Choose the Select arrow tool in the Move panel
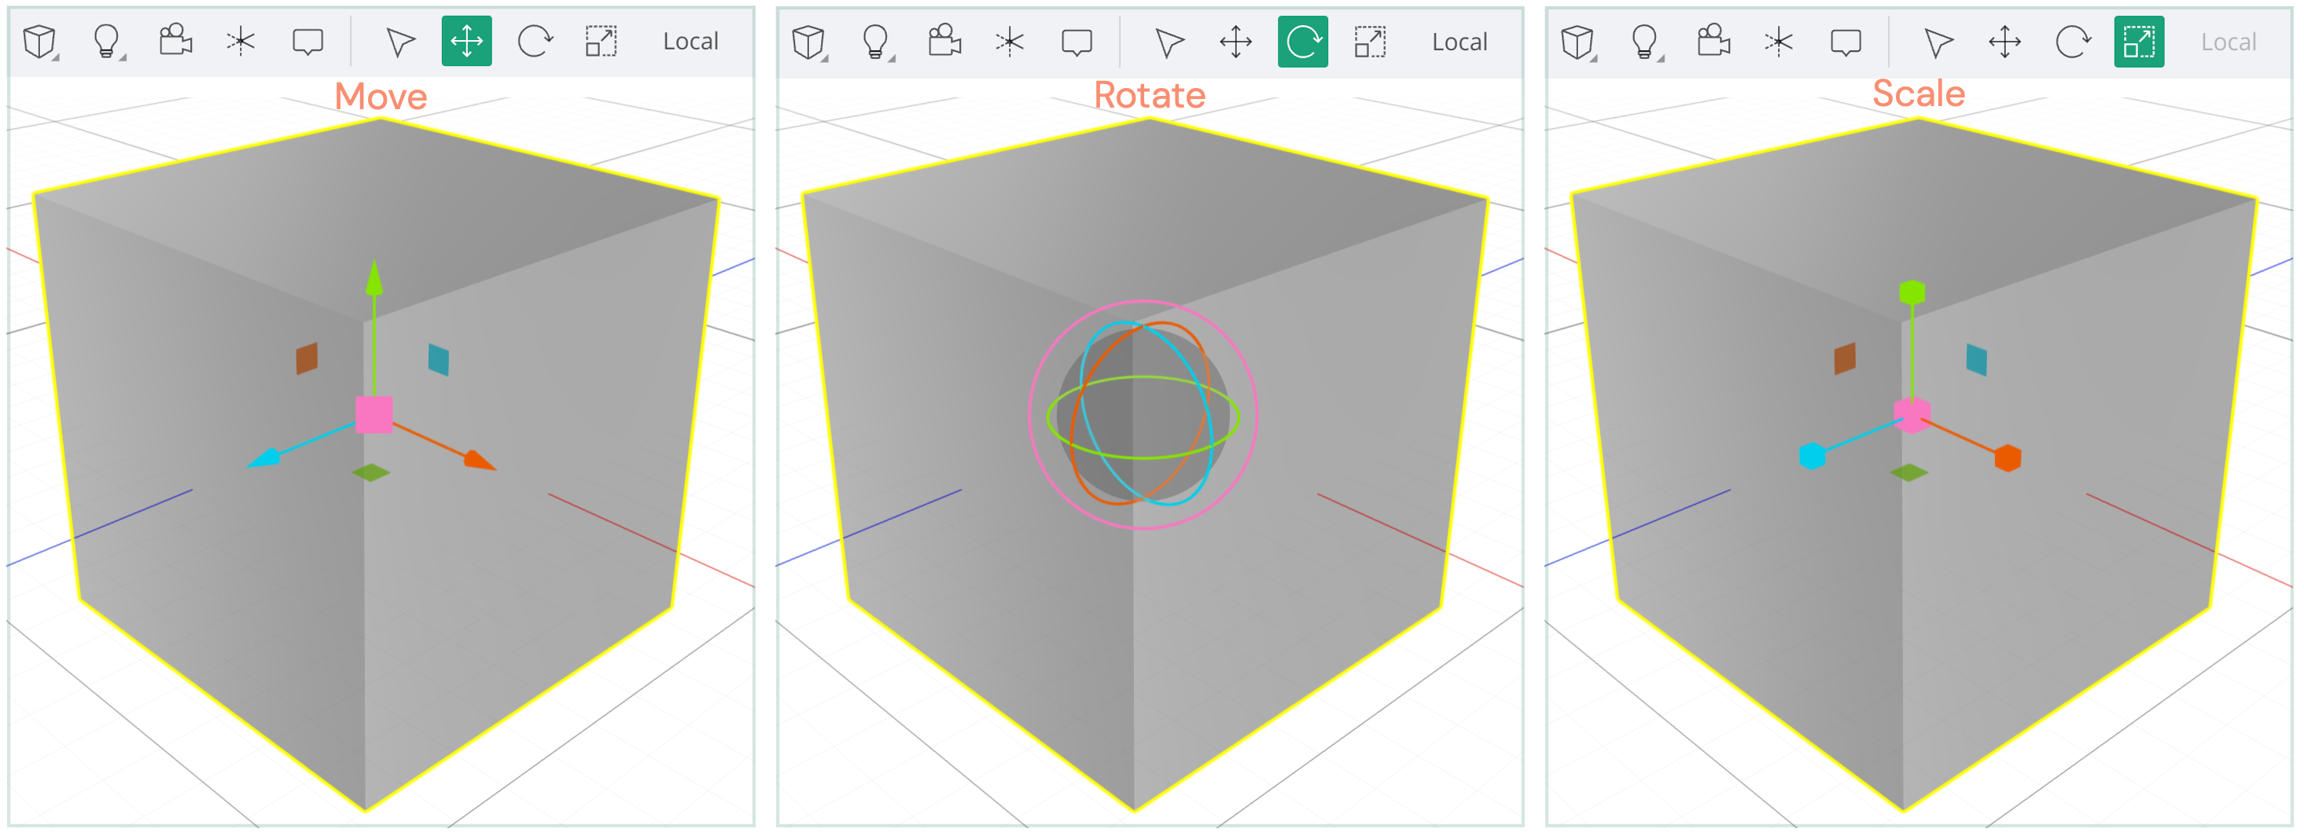Screen dimensions: 2304x836 tap(400, 42)
